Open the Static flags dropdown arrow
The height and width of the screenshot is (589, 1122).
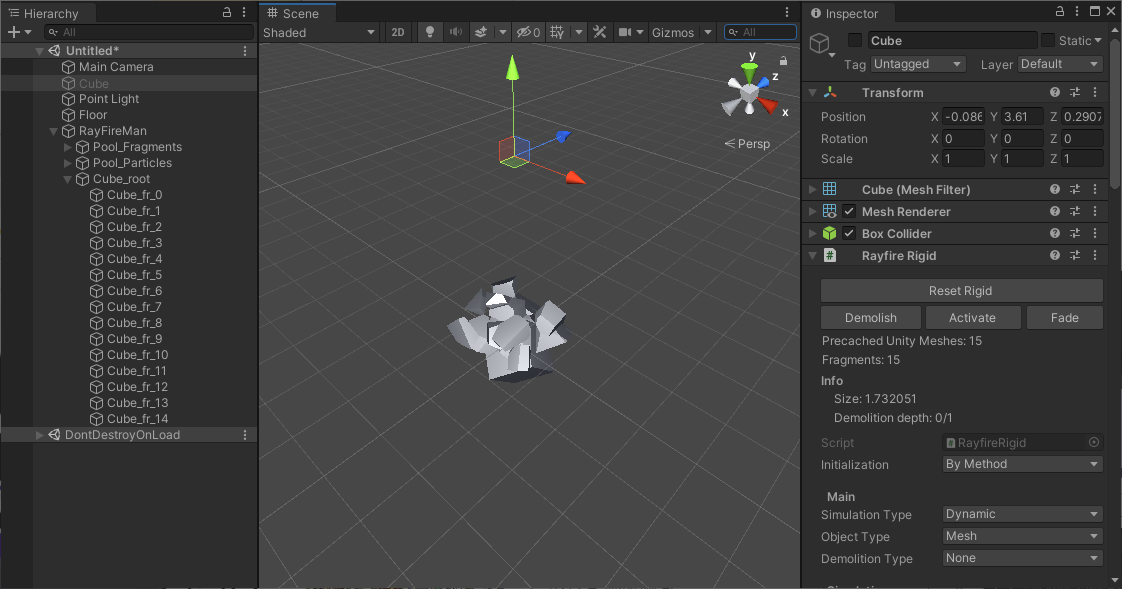1098,41
